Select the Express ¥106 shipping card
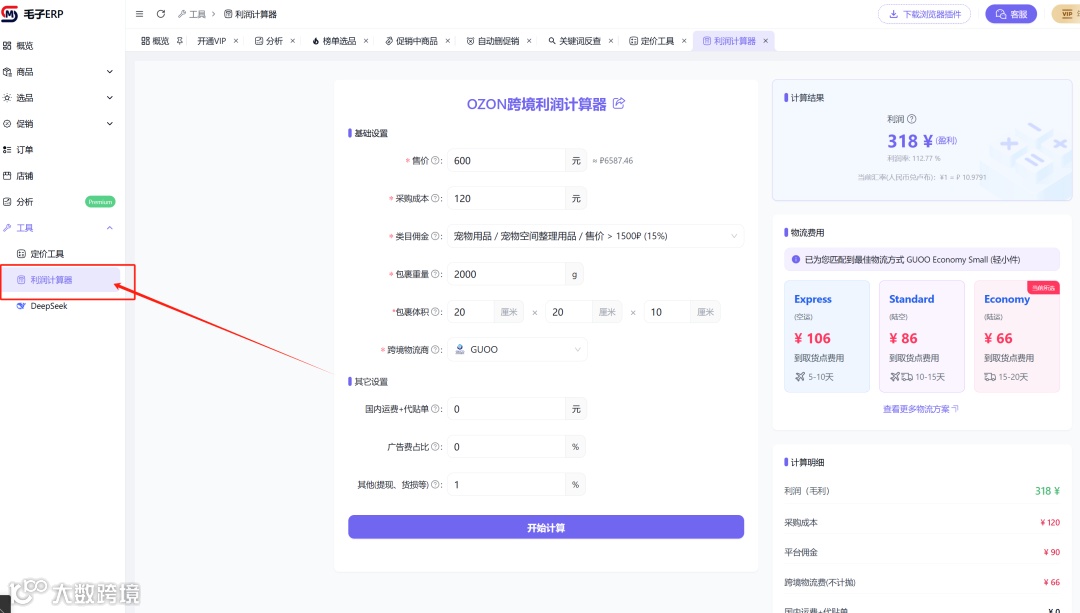This screenshot has height=613, width=1080. pyautogui.click(x=827, y=336)
